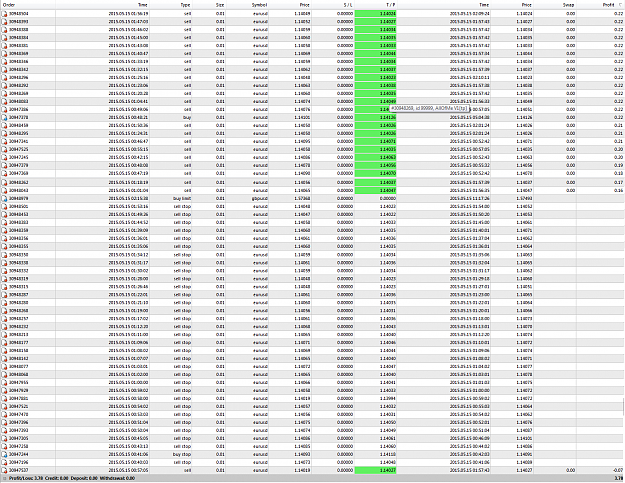Click the close Time header right of T / P
The image size is (625, 483).
click(484, 5)
